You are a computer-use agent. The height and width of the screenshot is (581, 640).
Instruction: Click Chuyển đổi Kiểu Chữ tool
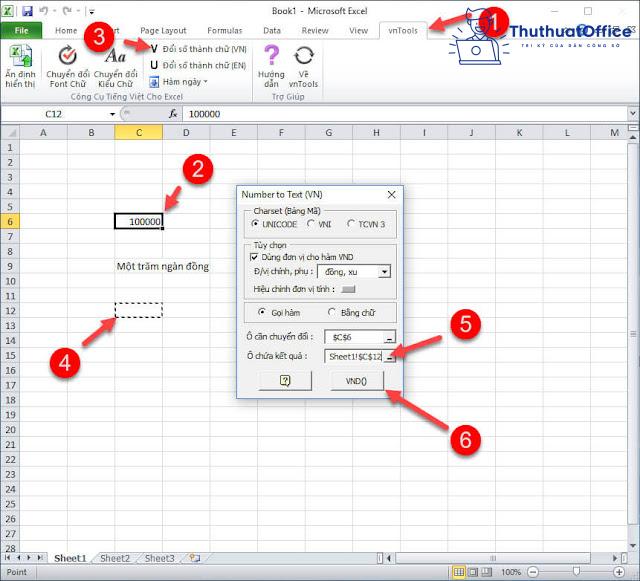pyautogui.click(x=116, y=66)
